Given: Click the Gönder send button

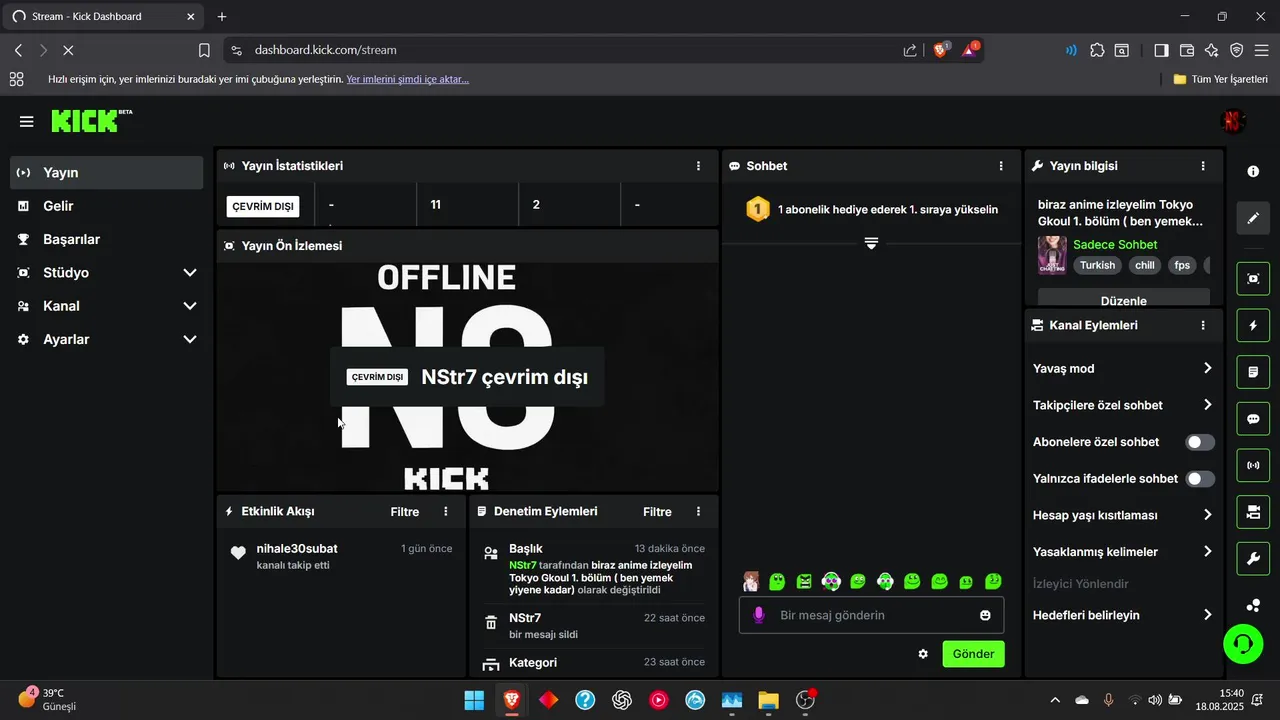Looking at the screenshot, I should pyautogui.click(x=973, y=654).
